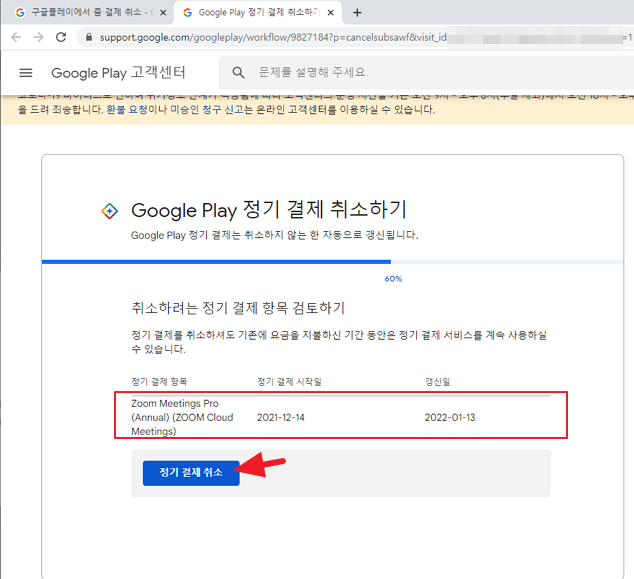
Task: Click the address bar URL
Action: [x=273, y=37]
